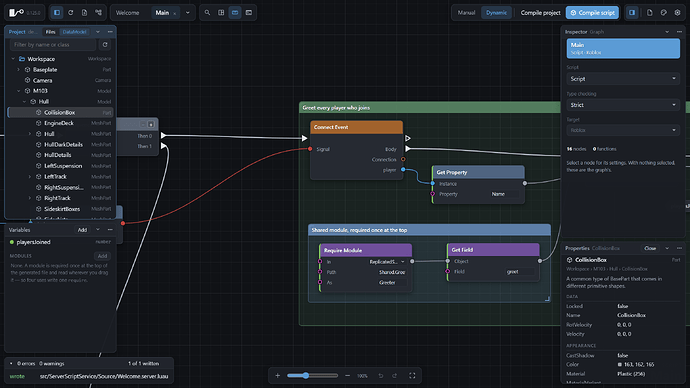This screenshot has width=690, height=388.
Task: Click Add in the Variables panel header
Action: tap(82, 230)
